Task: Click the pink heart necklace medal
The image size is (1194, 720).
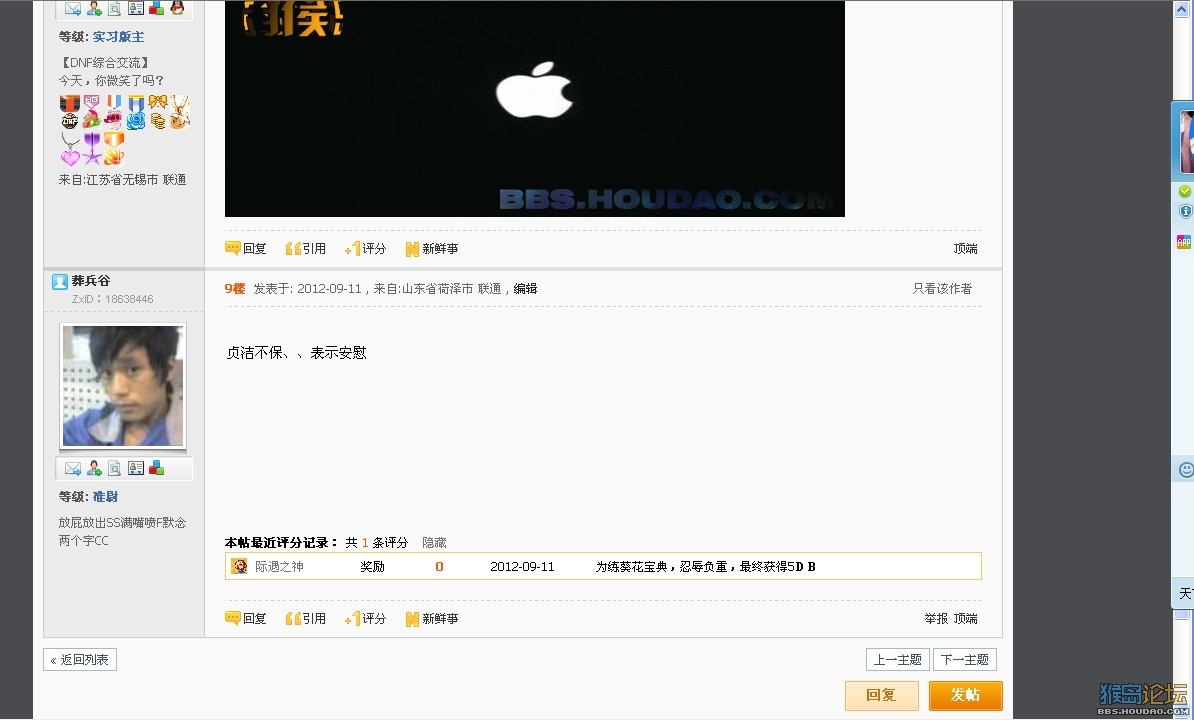Action: tap(70, 149)
